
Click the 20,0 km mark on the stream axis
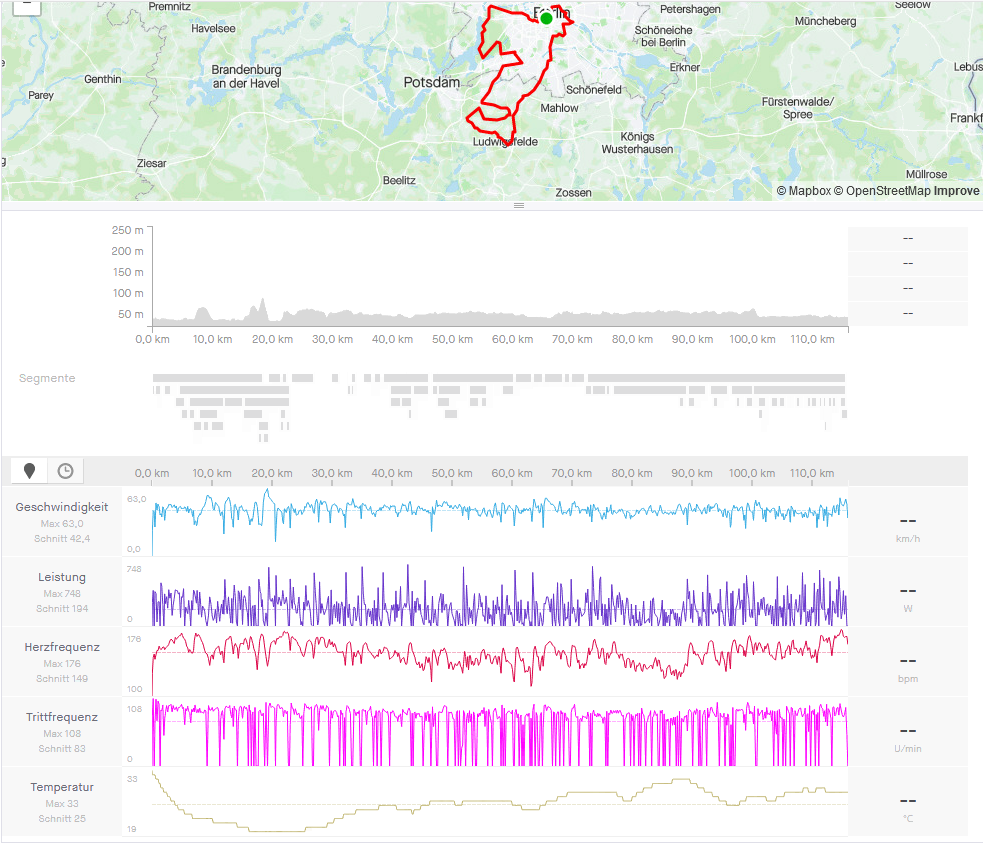272,473
